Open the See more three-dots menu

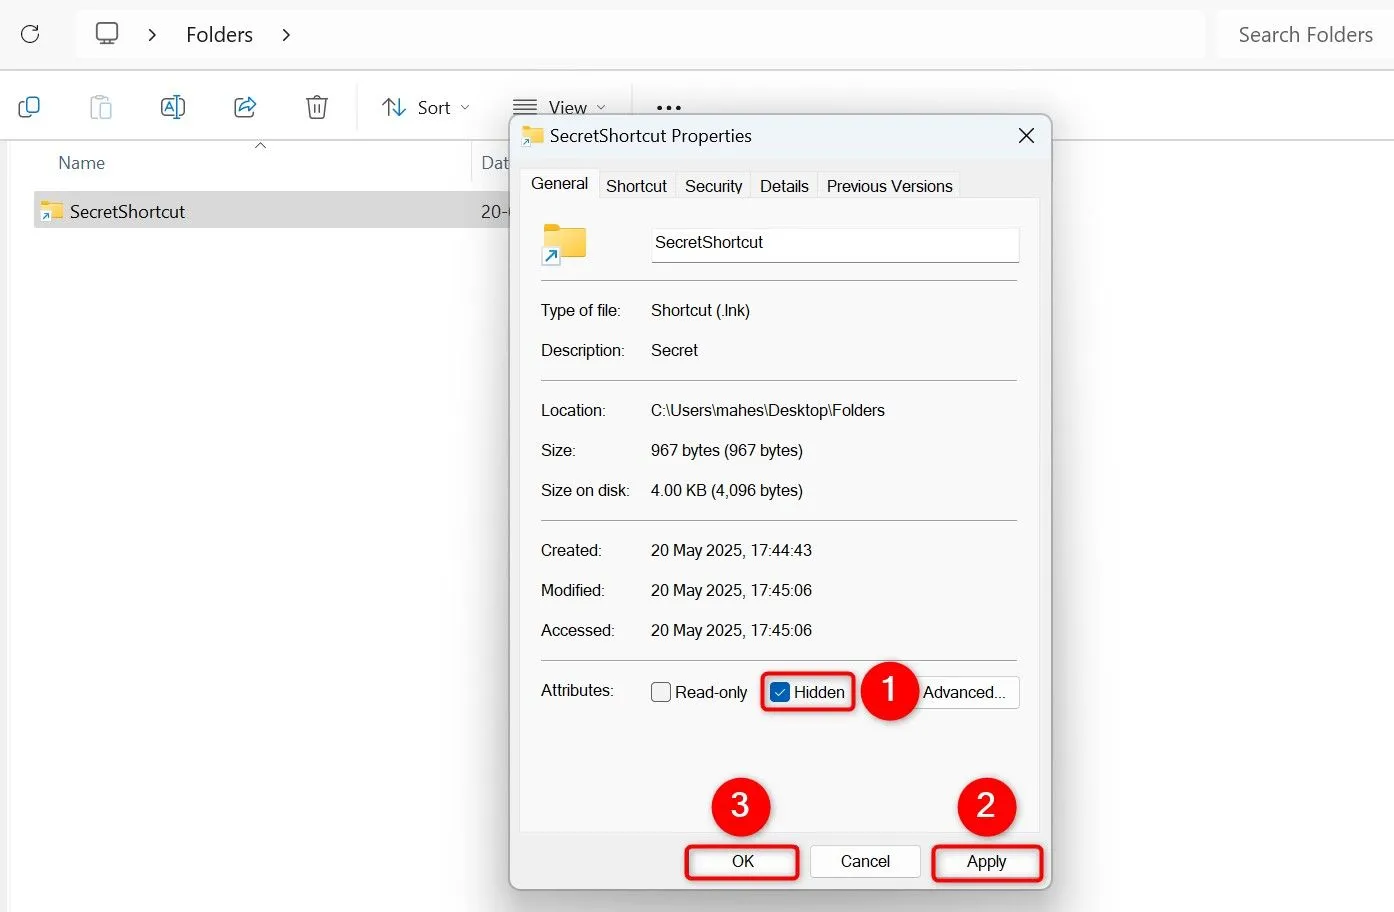tap(668, 107)
